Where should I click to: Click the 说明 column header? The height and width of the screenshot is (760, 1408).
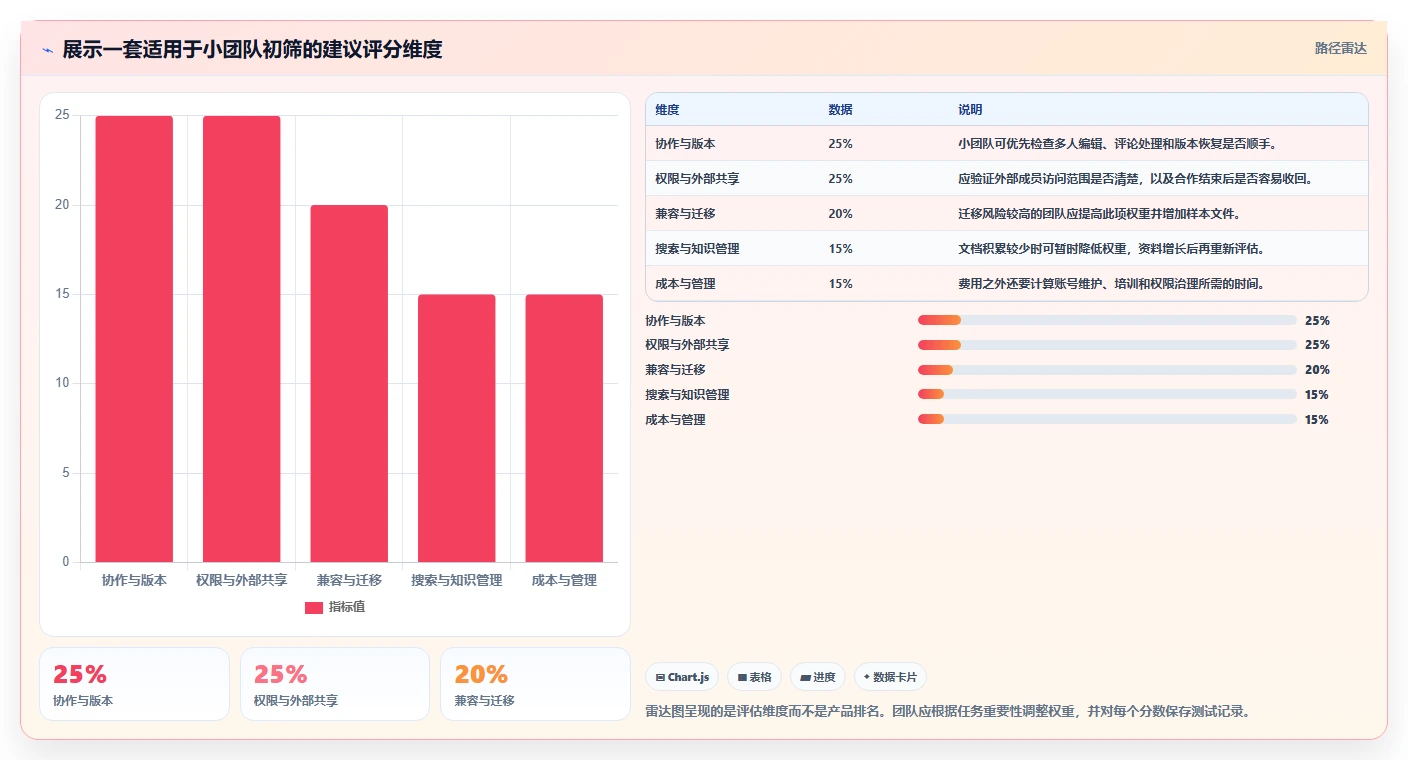point(970,110)
